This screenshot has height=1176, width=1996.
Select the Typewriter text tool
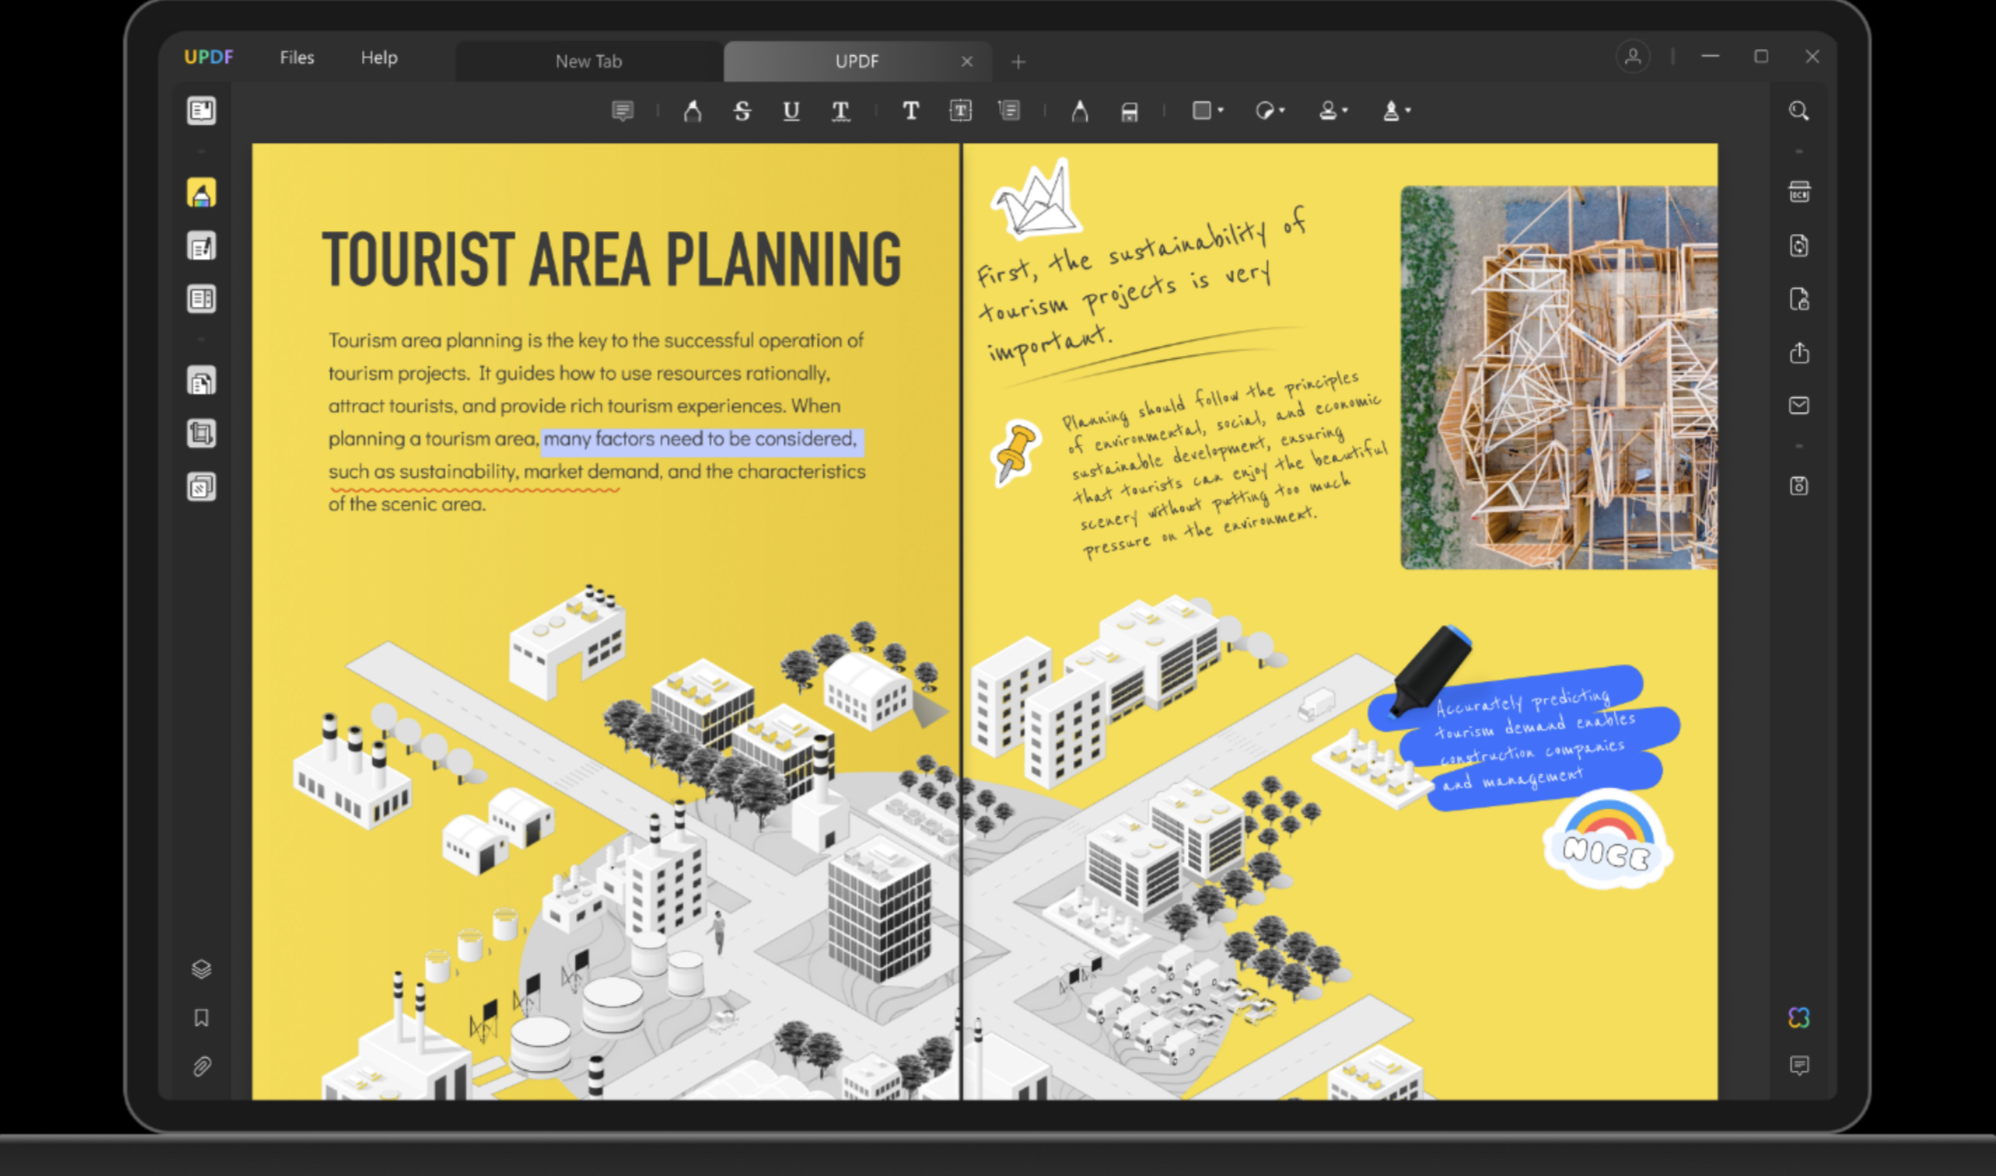coord(911,111)
